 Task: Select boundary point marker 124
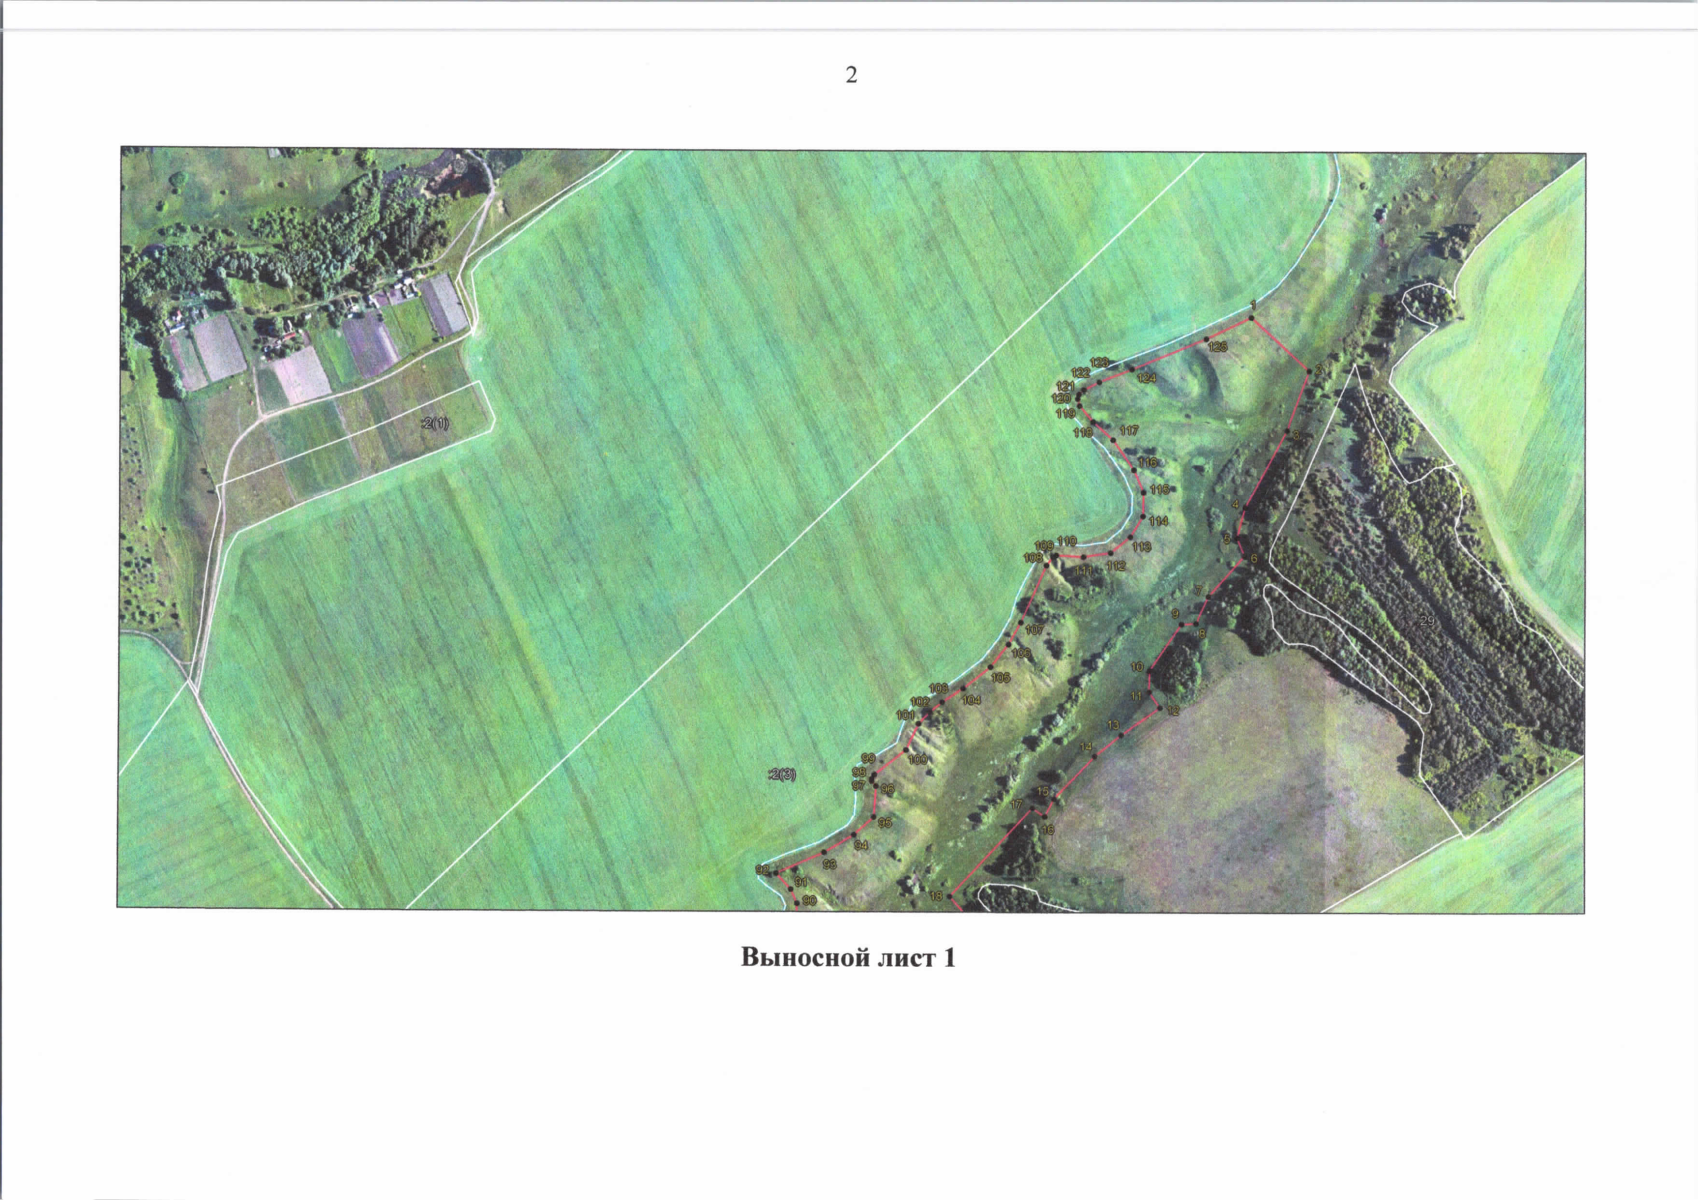point(1131,369)
